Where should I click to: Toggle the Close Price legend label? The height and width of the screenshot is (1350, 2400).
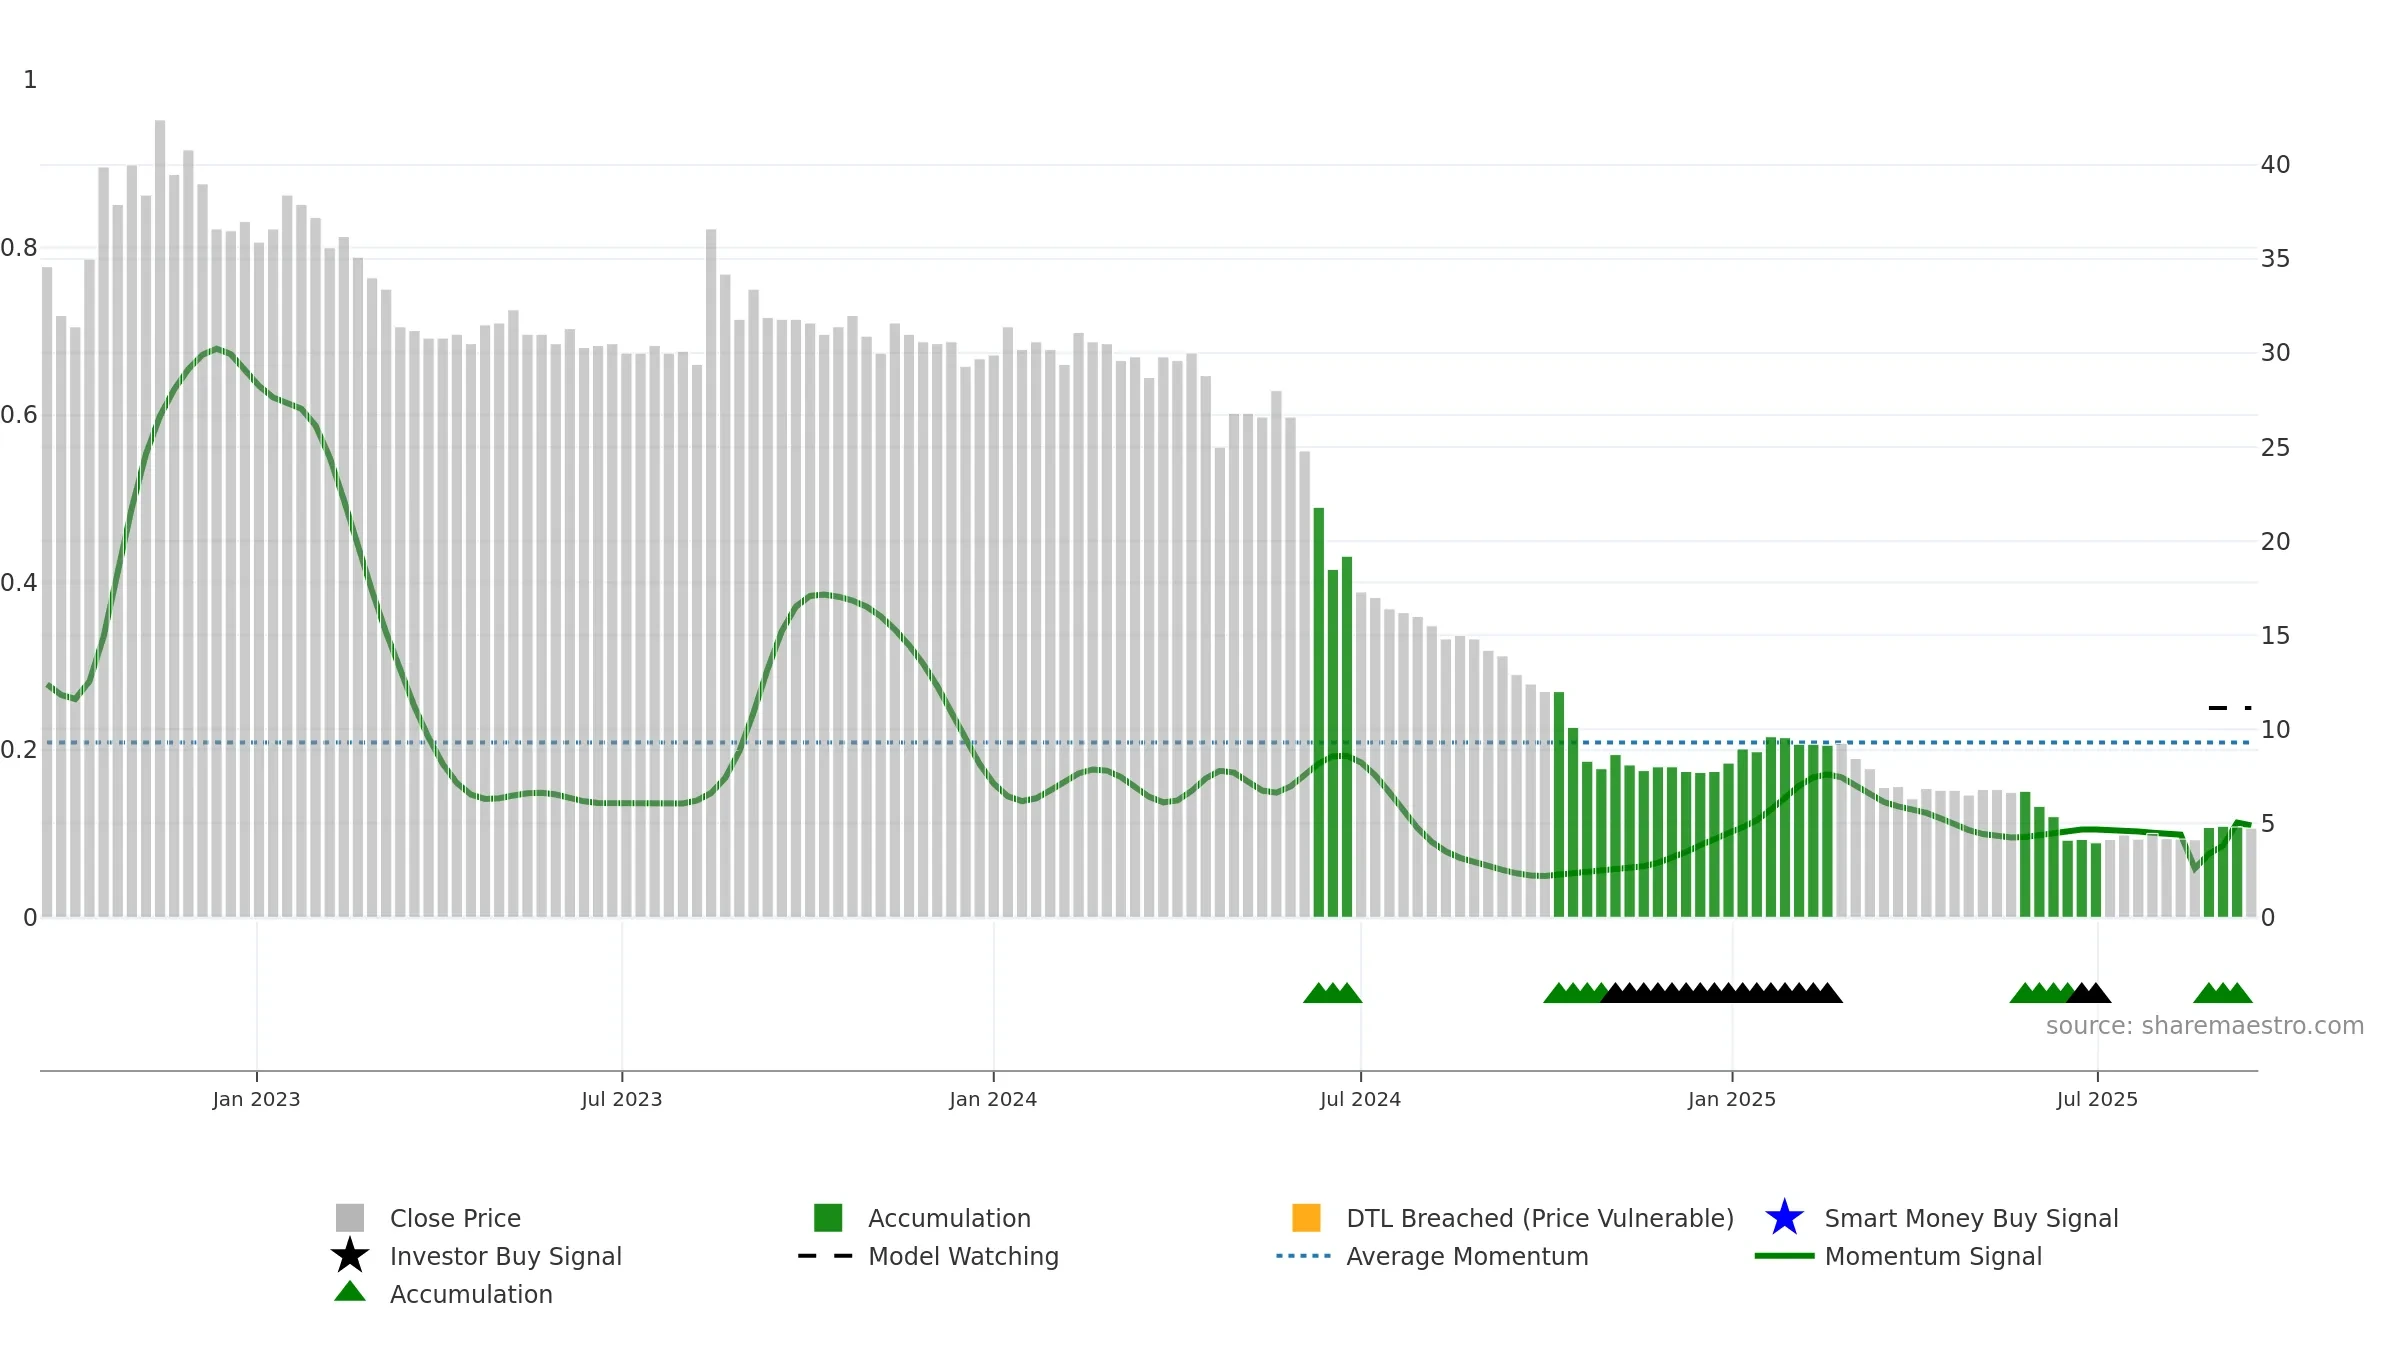pyautogui.click(x=455, y=1218)
